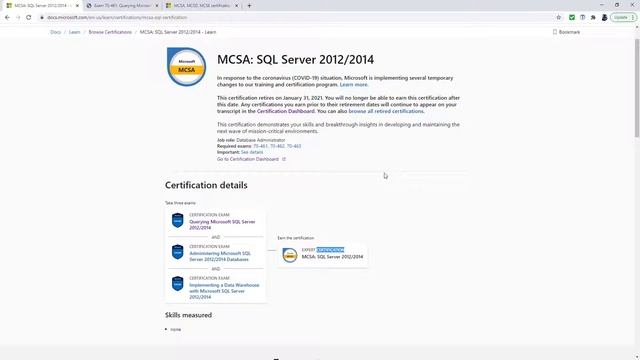Screen dimensions: 640x360
Task: Click the scrollbar down arrow
Action: pyautogui.click(x=637, y=357)
